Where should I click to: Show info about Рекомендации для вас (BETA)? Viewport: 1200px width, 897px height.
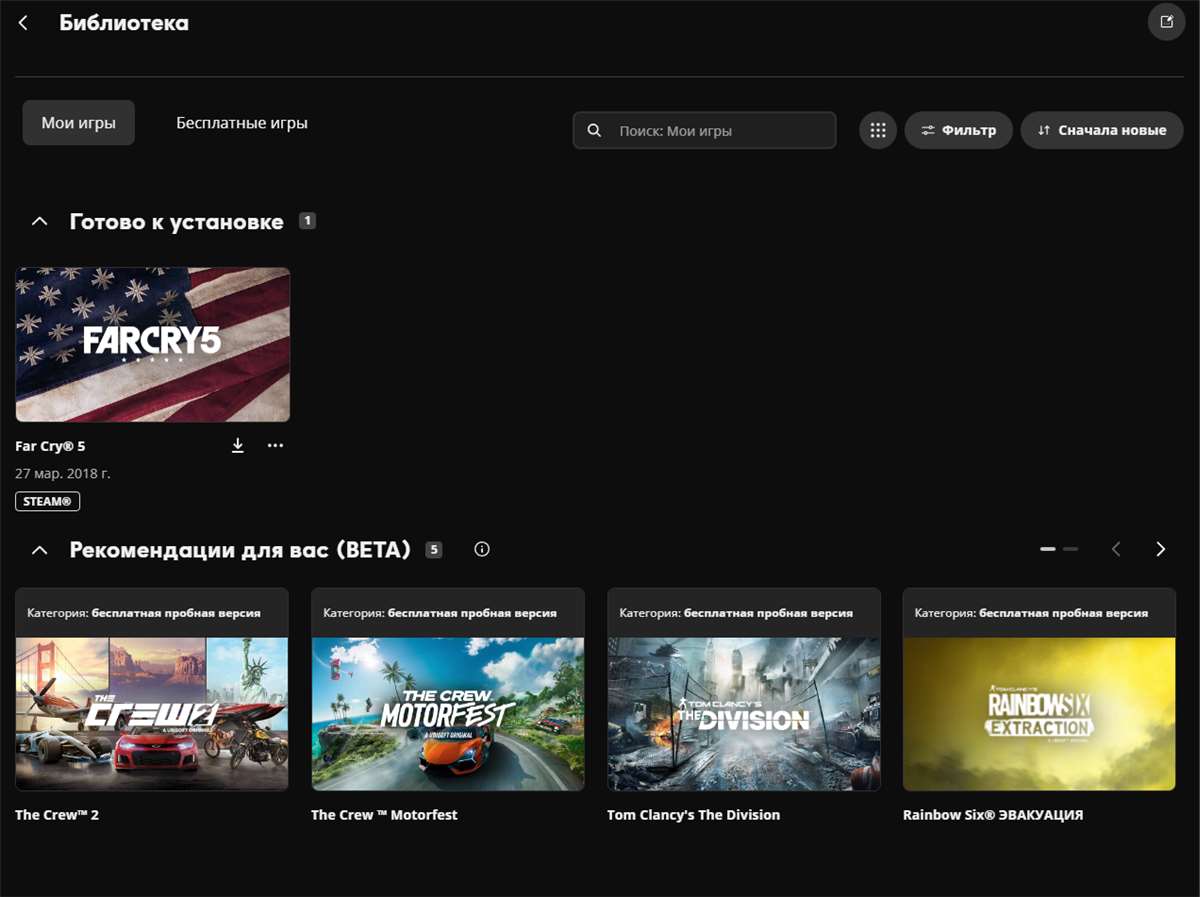pyautogui.click(x=482, y=549)
